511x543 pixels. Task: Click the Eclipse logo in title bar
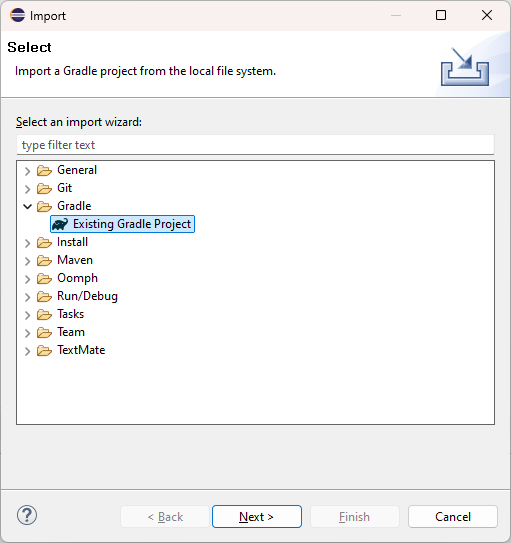tap(18, 15)
